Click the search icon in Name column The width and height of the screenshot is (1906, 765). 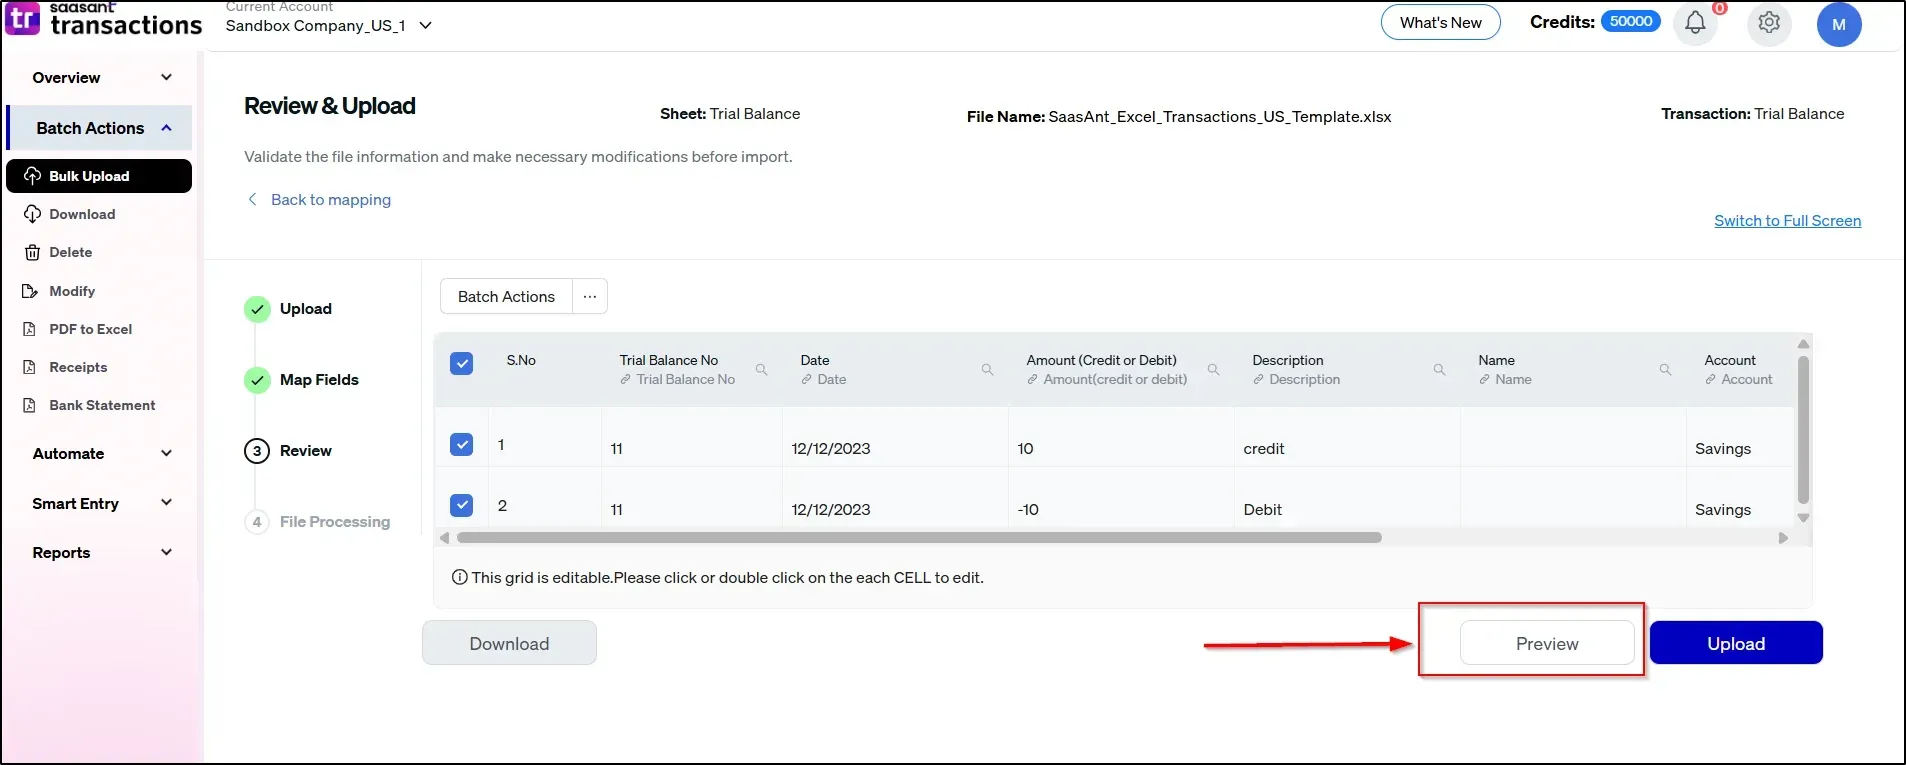(x=1665, y=370)
